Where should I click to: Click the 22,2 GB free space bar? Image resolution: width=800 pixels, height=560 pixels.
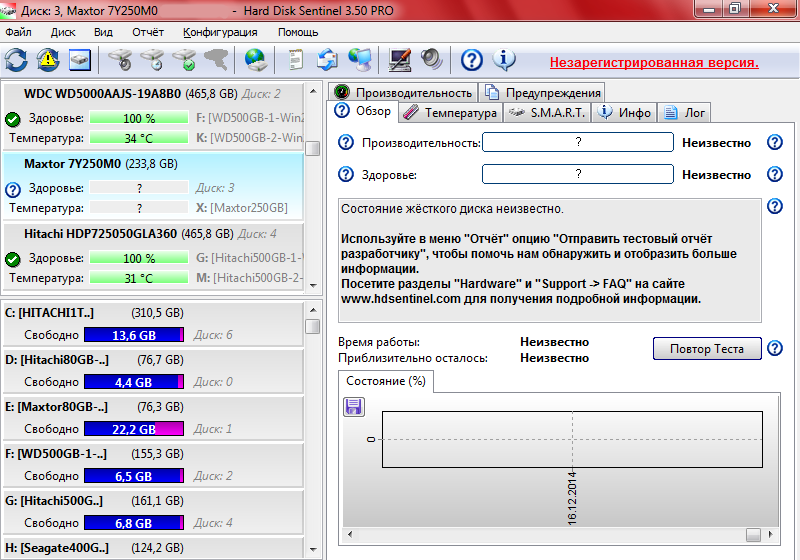(134, 429)
